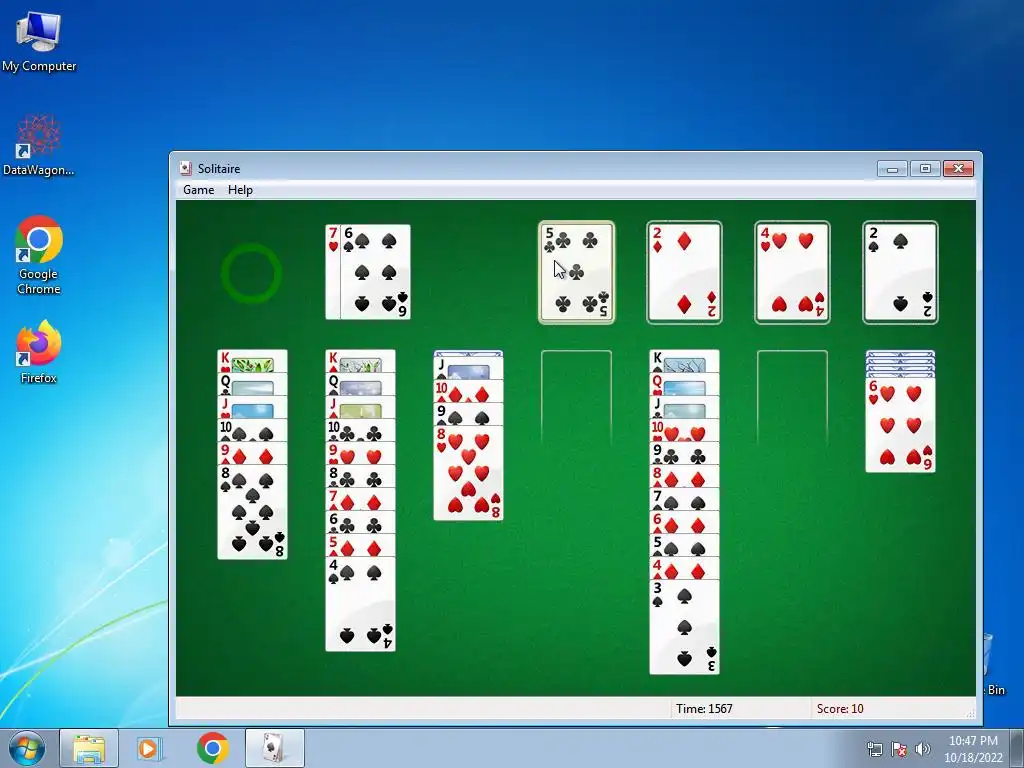Click the Time: 1567 status text

[x=704, y=709]
